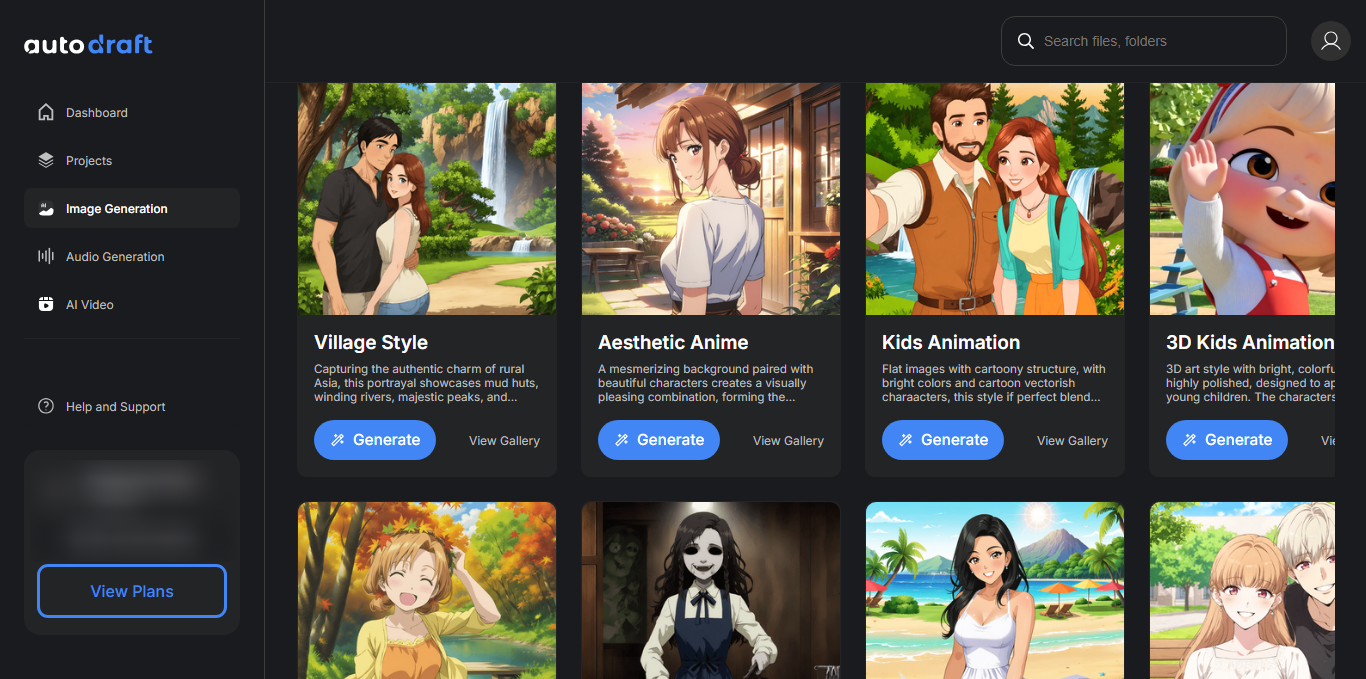1366x679 pixels.
Task: Click the magic wand icon under 3D Kids Animation
Action: click(x=1190, y=440)
